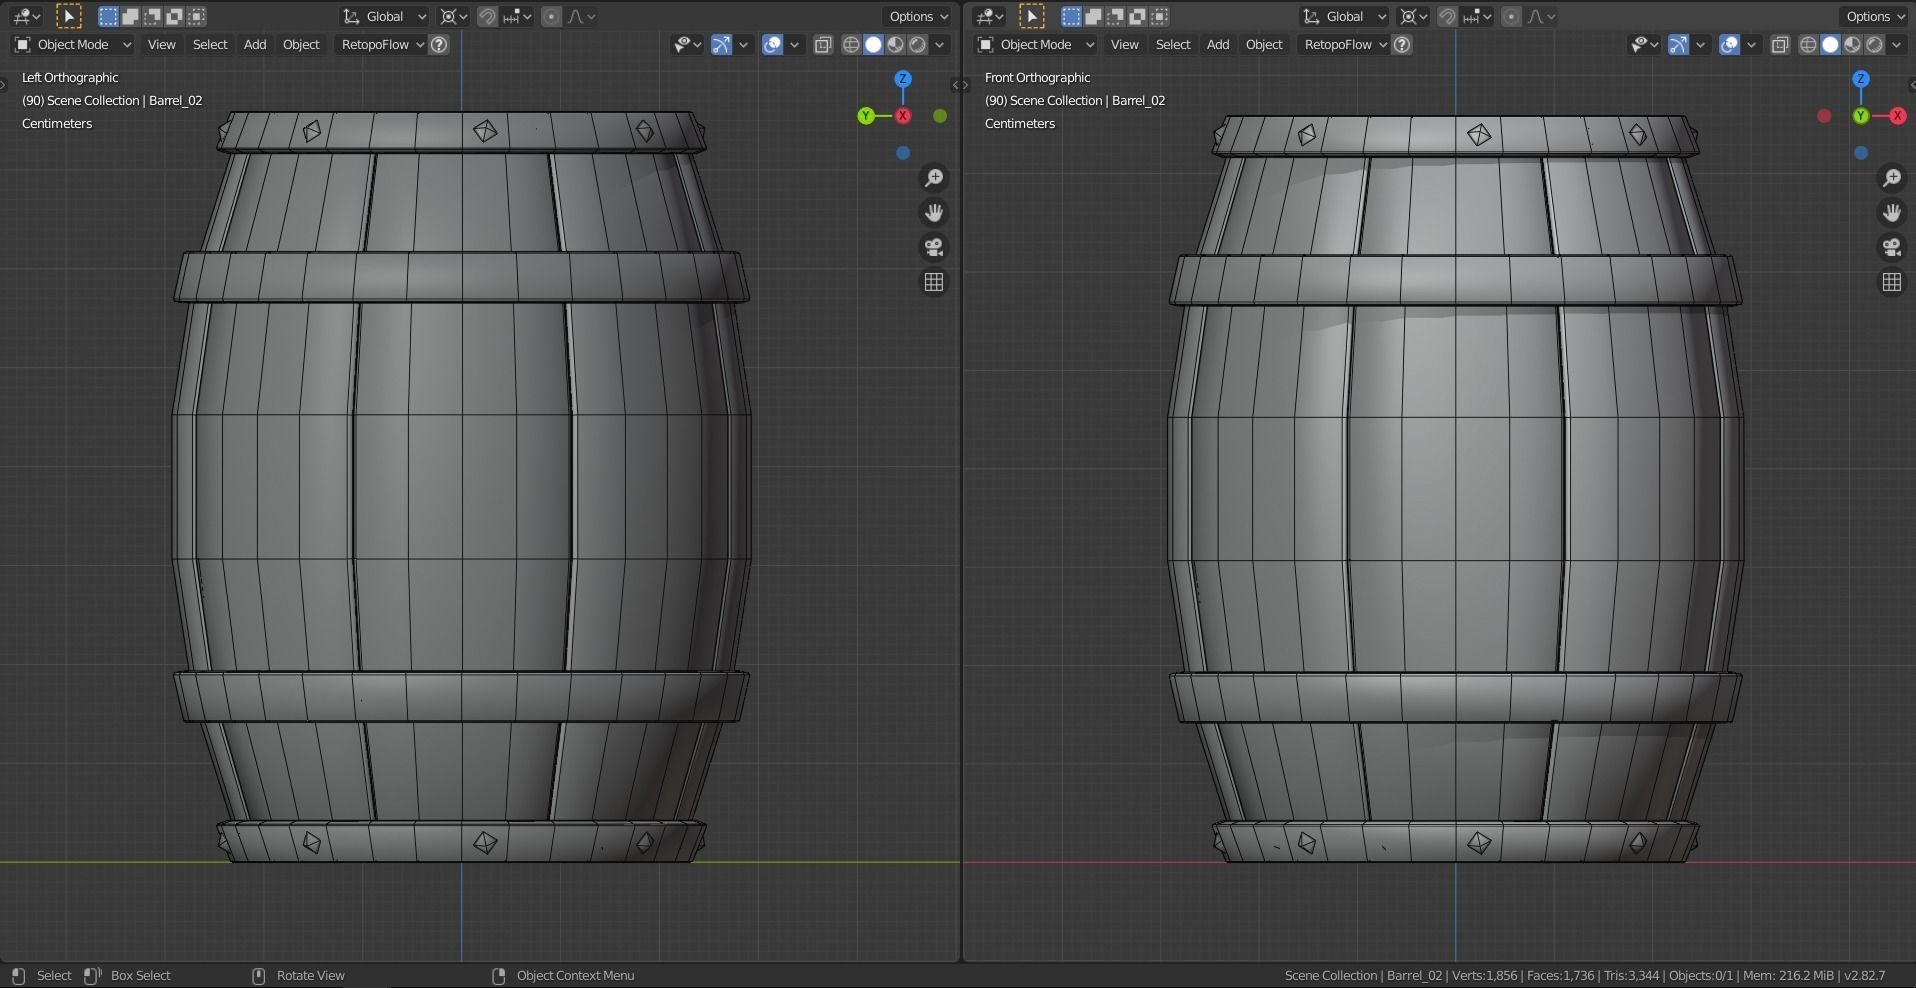Click negative Y green dot gizmo in Left Orthographic viewport
The height and width of the screenshot is (988, 1916).
point(940,116)
